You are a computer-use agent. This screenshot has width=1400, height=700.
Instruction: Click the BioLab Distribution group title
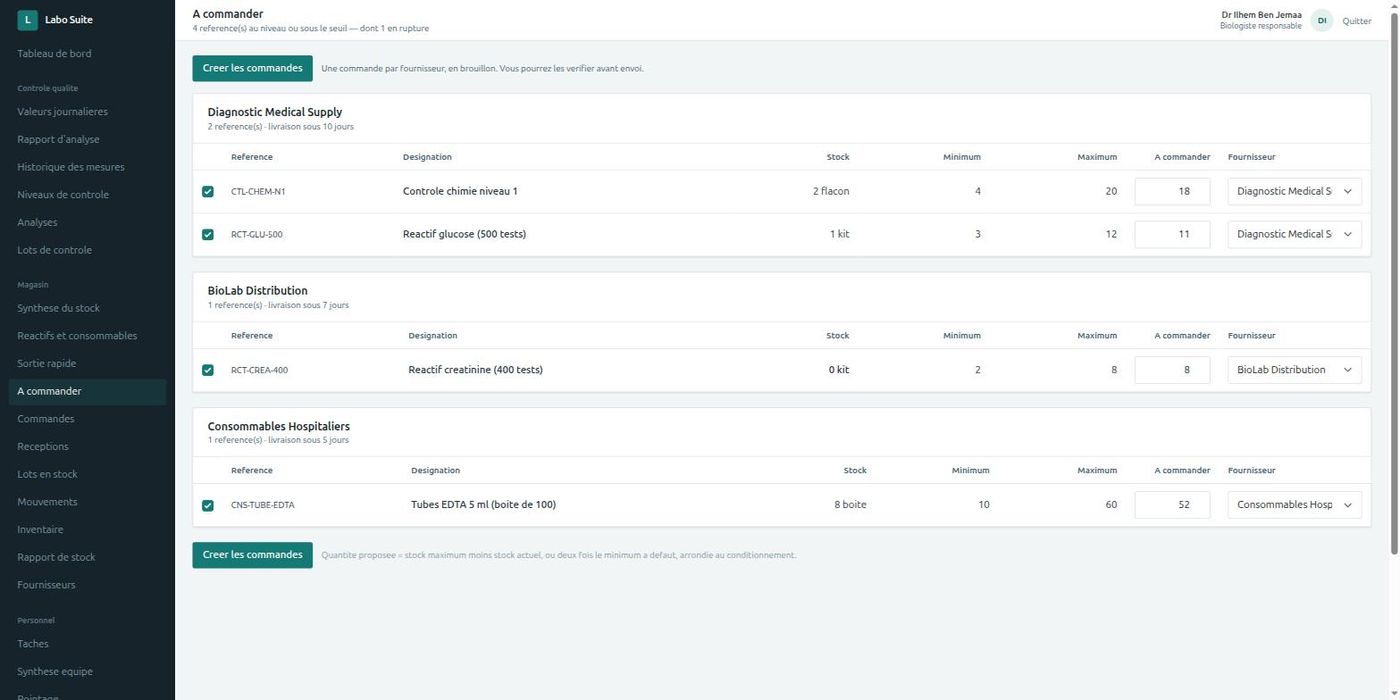coord(258,291)
